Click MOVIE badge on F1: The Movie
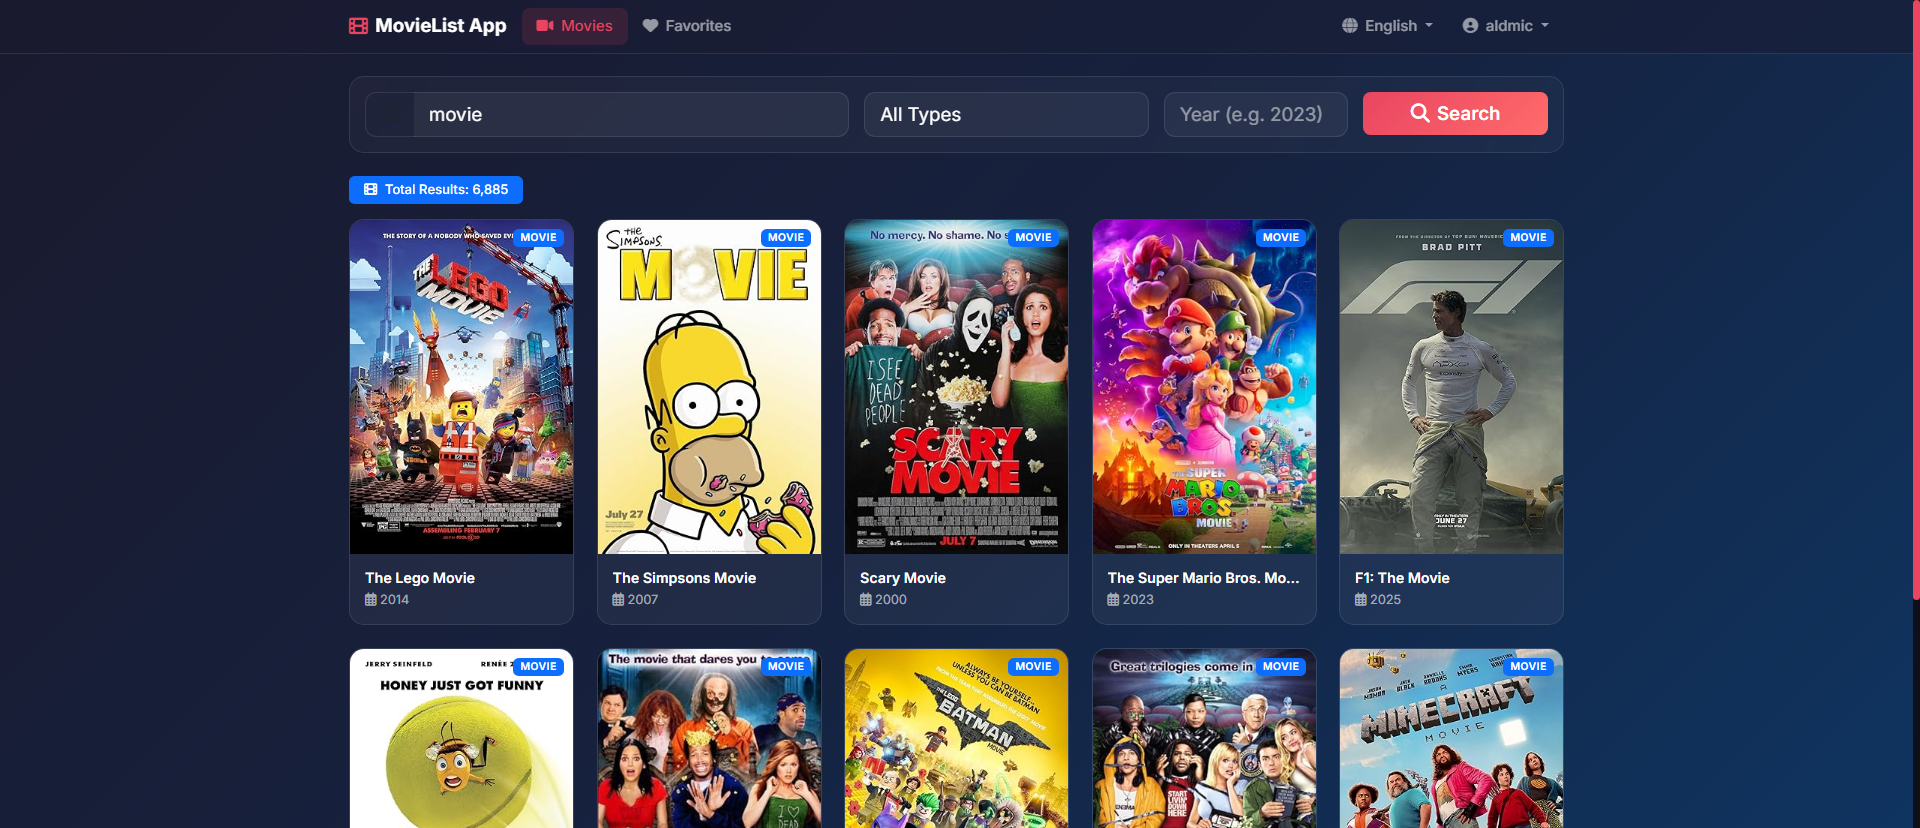Image resolution: width=1920 pixels, height=828 pixels. coord(1528,238)
